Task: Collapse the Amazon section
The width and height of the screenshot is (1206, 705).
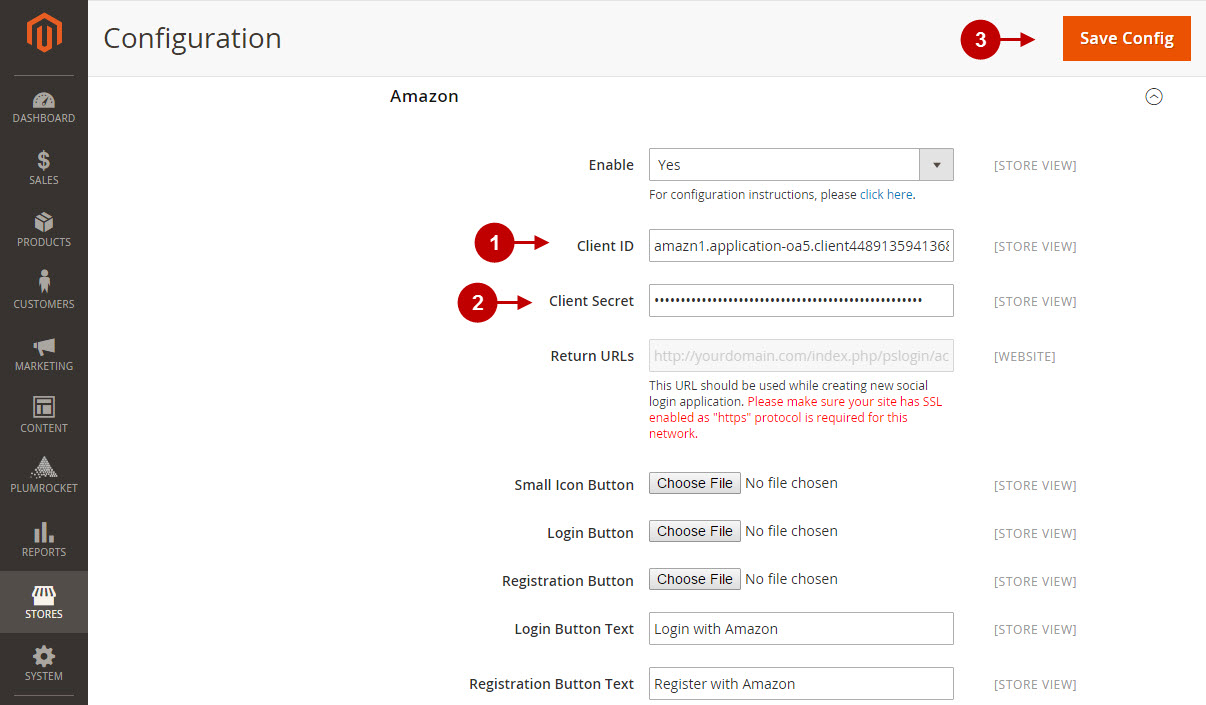Action: pos(1154,97)
